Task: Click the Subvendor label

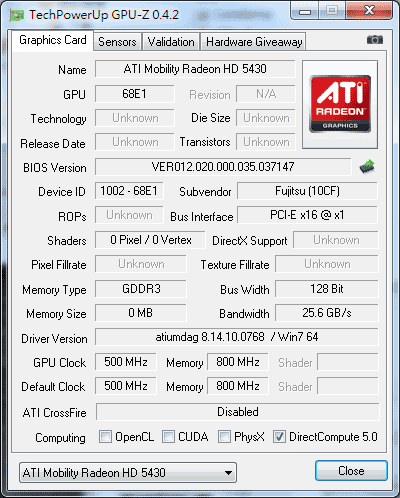Action: tap(205, 192)
